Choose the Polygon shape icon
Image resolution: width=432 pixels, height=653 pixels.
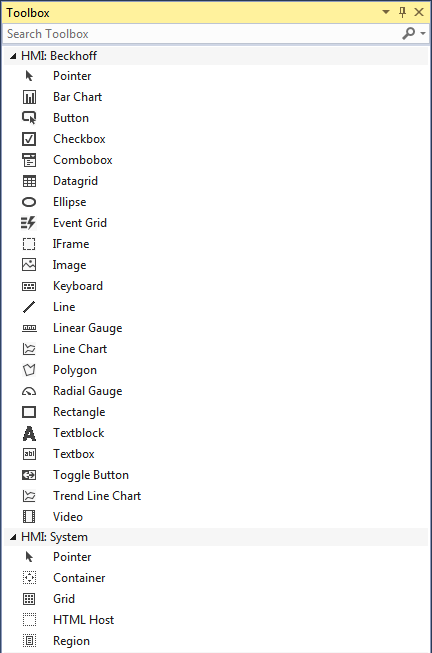(x=29, y=370)
